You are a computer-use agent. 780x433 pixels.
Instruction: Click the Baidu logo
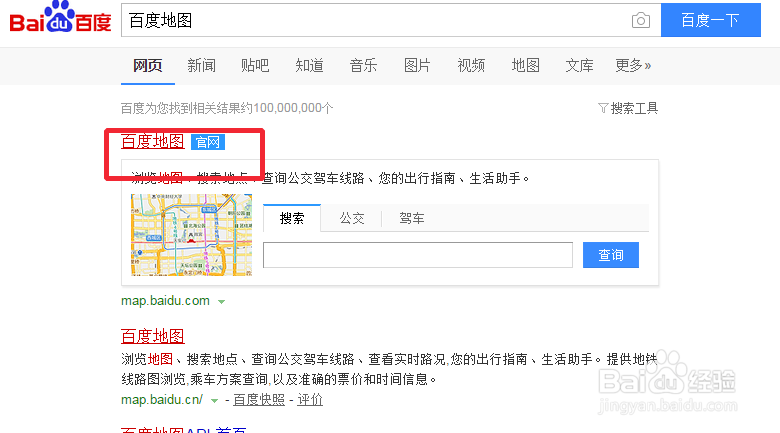coord(60,17)
